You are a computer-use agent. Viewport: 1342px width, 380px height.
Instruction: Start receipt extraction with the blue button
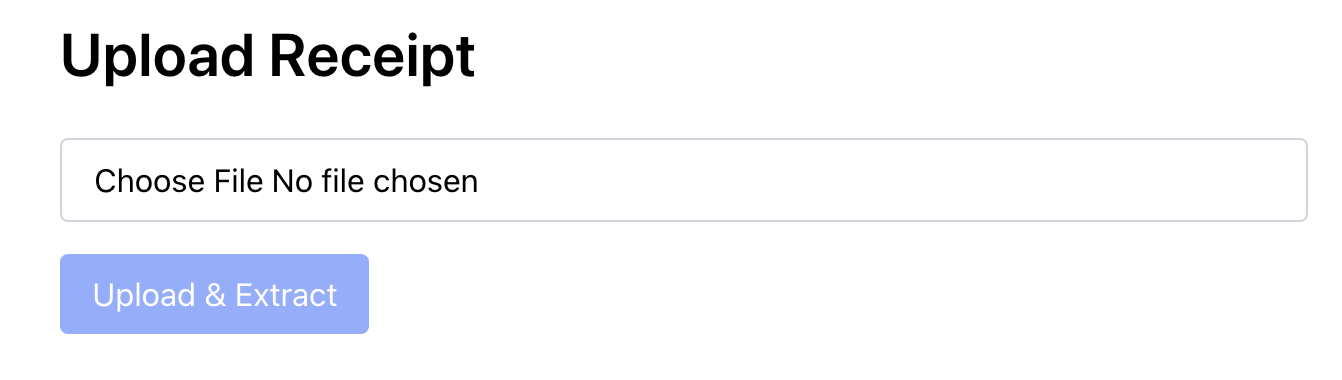214,294
